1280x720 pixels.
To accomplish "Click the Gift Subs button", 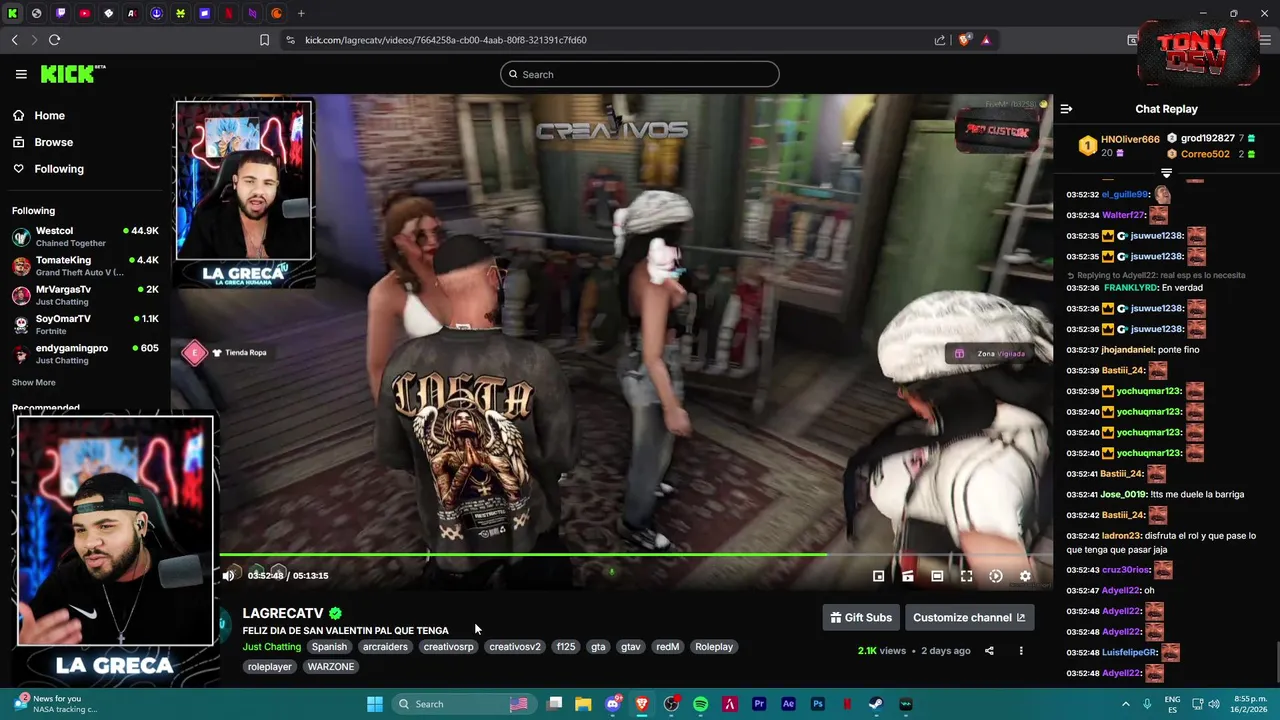I will click(861, 617).
